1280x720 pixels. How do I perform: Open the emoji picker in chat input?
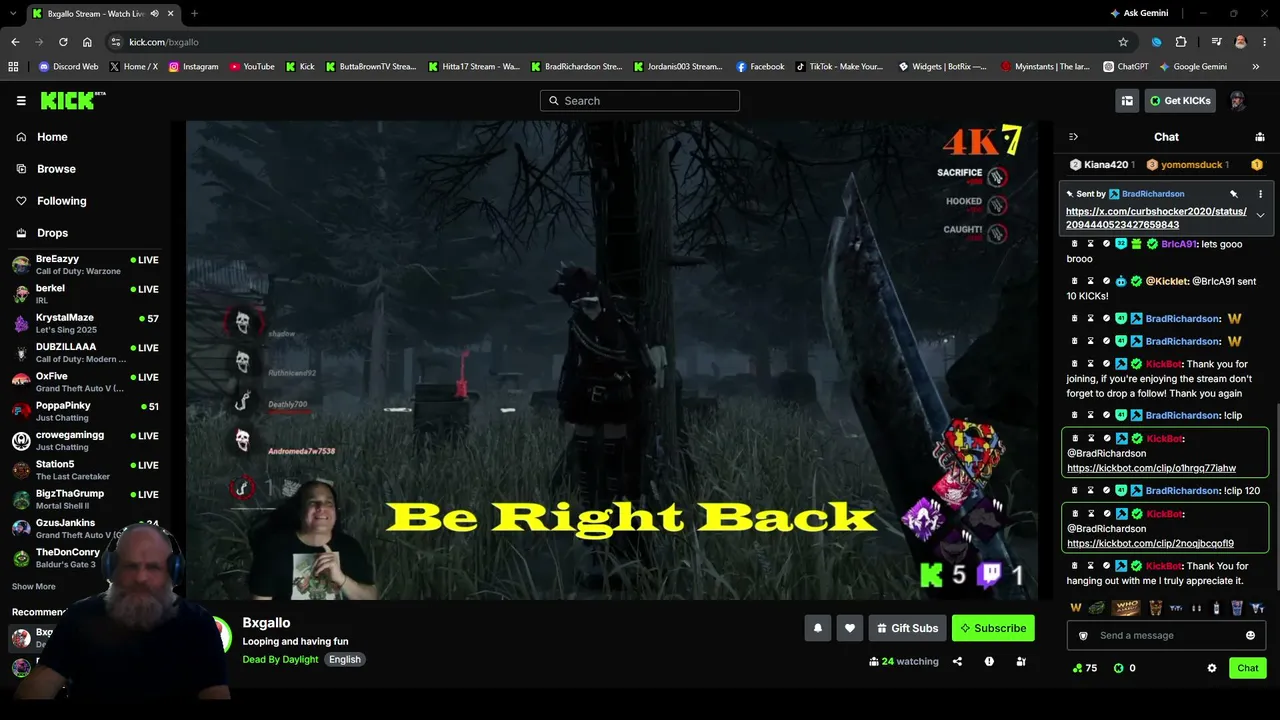click(1250, 636)
